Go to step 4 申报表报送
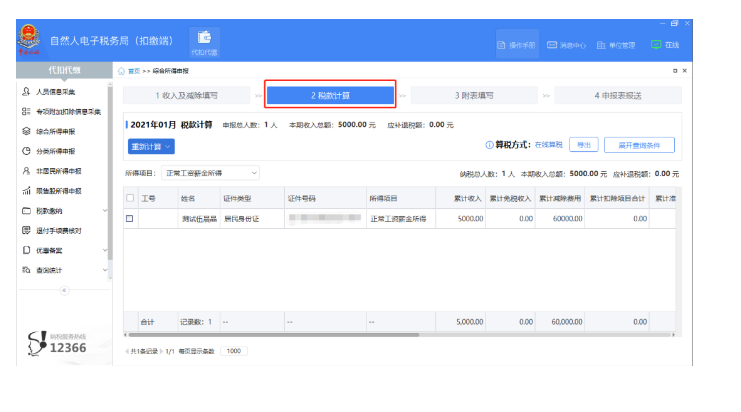This screenshot has height=412, width=741. (x=615, y=95)
